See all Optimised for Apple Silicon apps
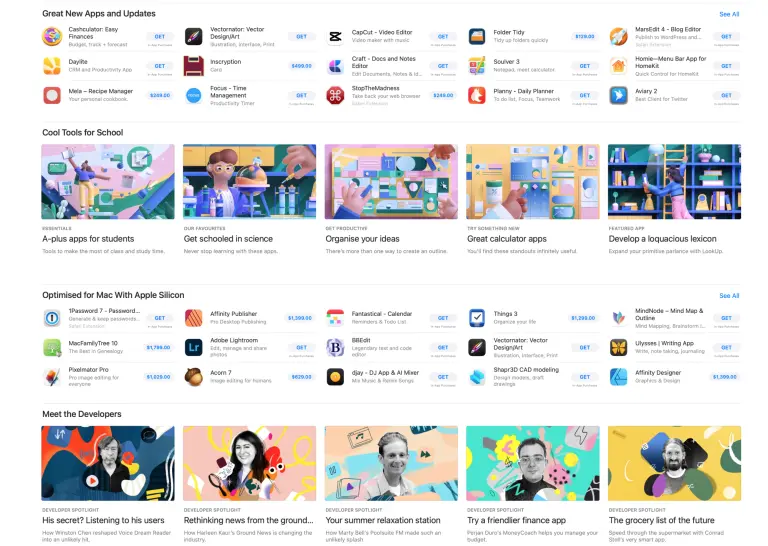768x546 pixels. [729, 296]
